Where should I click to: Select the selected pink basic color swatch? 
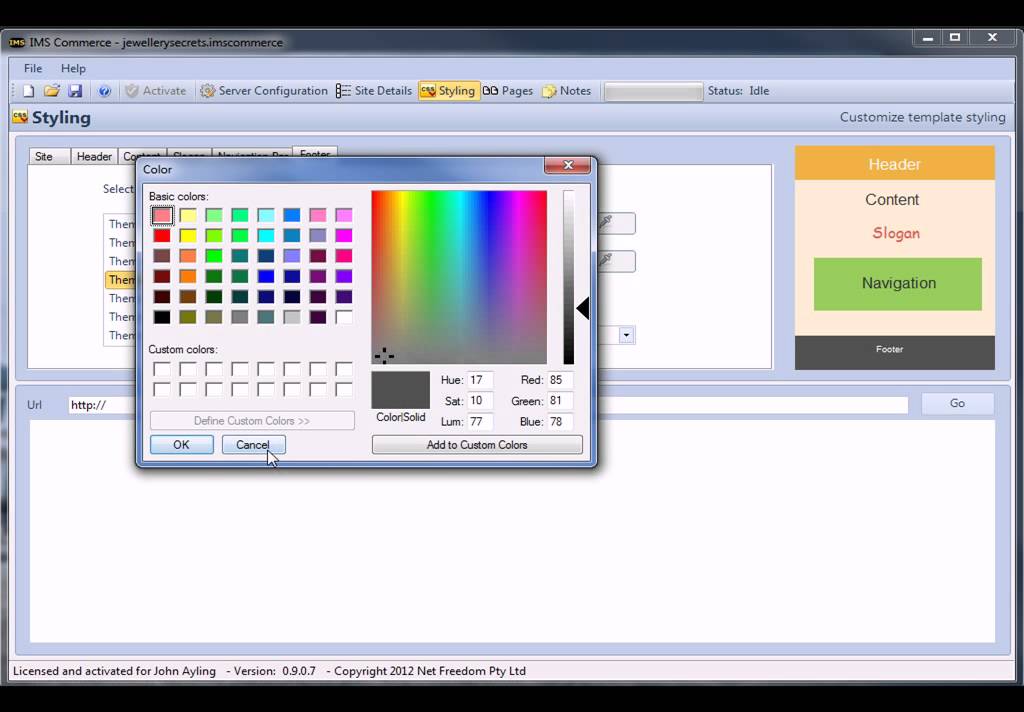click(162, 215)
